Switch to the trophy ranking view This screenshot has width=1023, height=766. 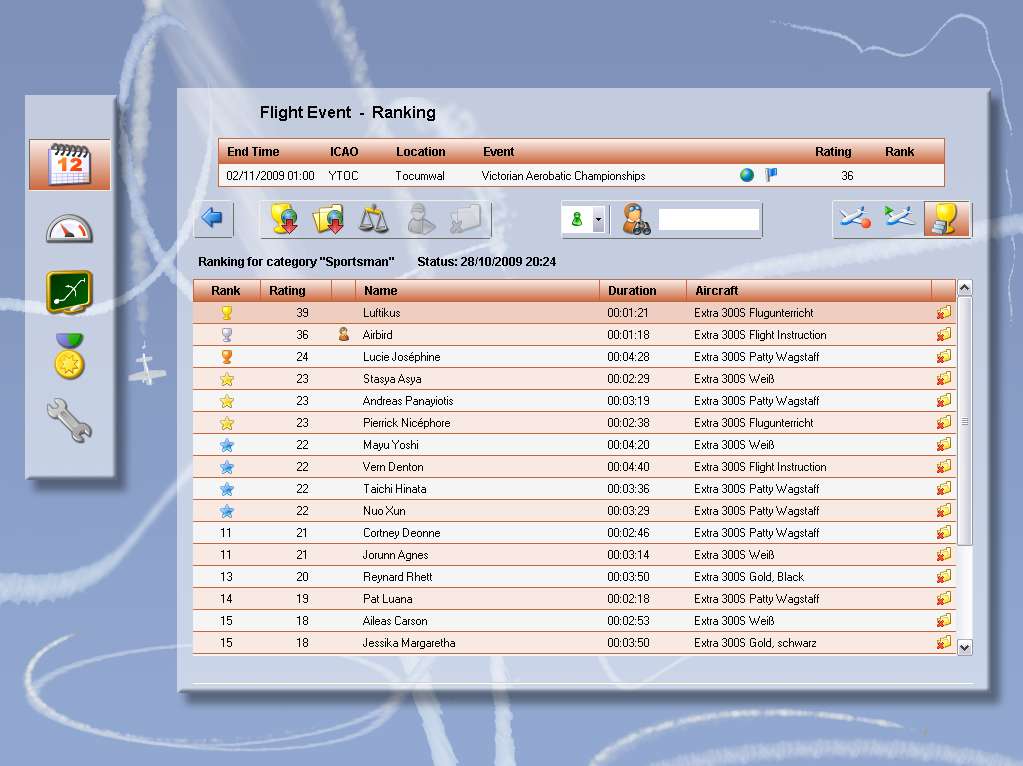point(946,219)
